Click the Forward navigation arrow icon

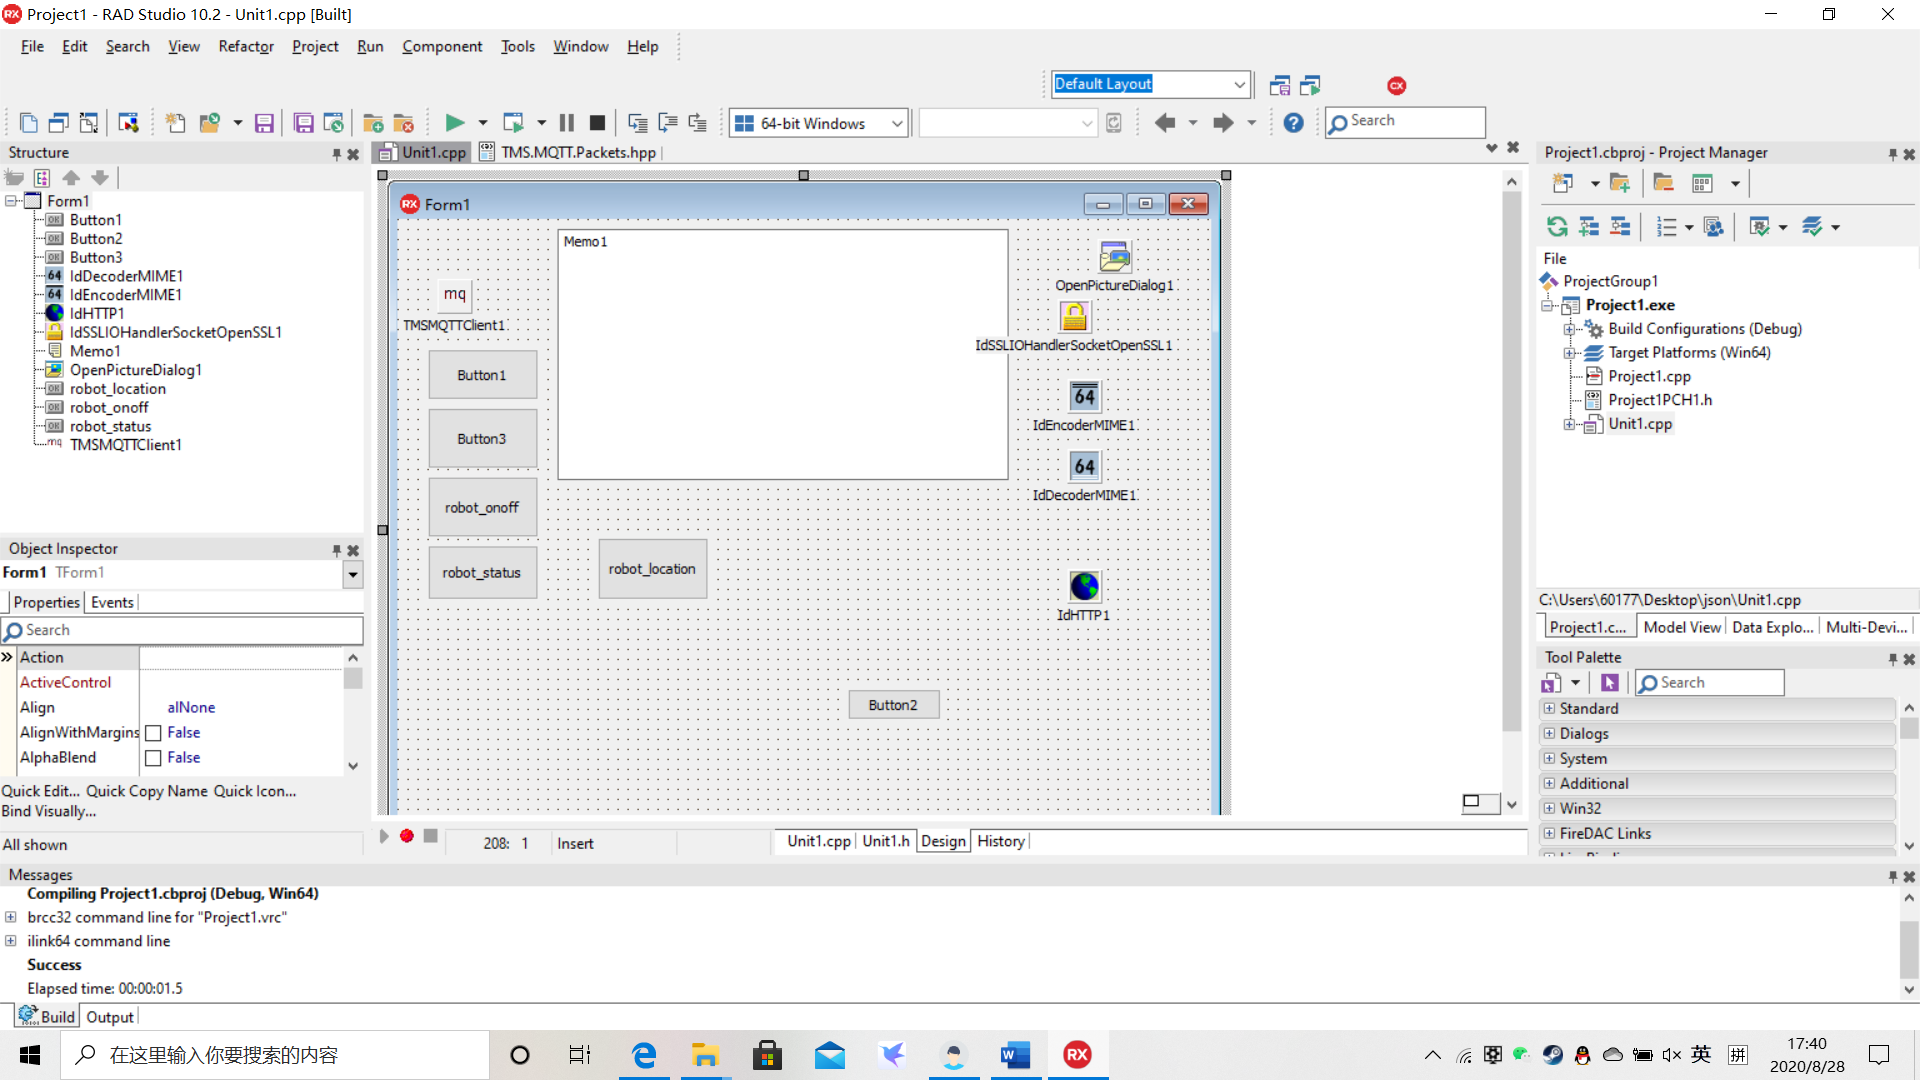pos(1223,123)
